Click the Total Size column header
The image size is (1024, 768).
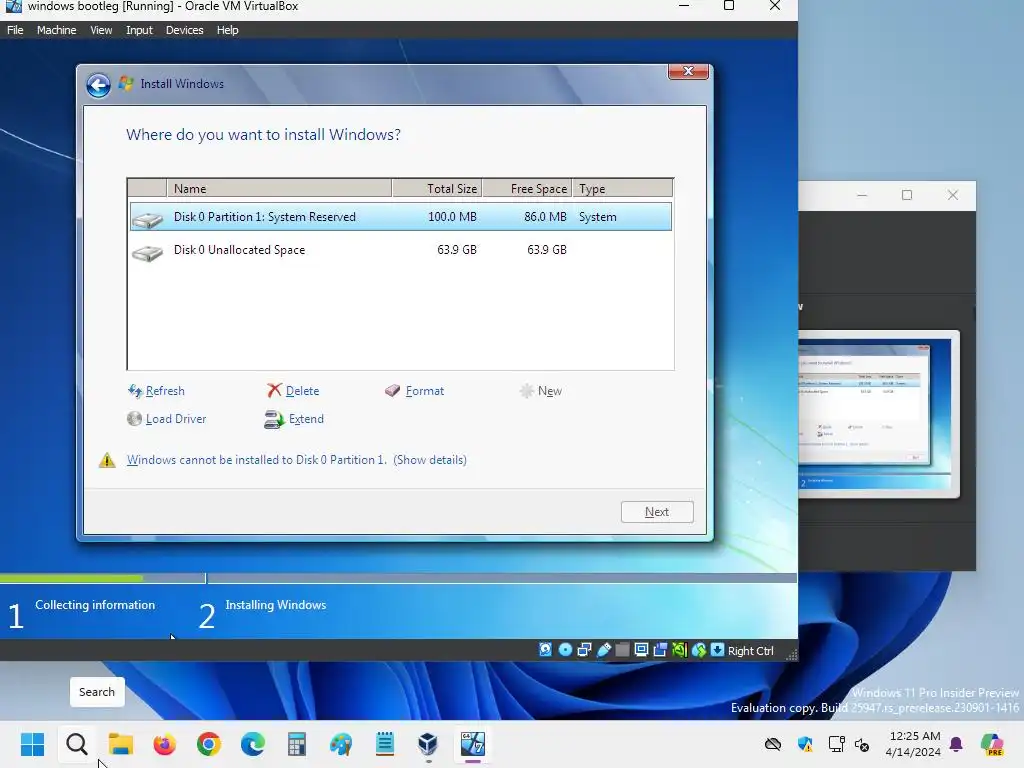point(437,188)
